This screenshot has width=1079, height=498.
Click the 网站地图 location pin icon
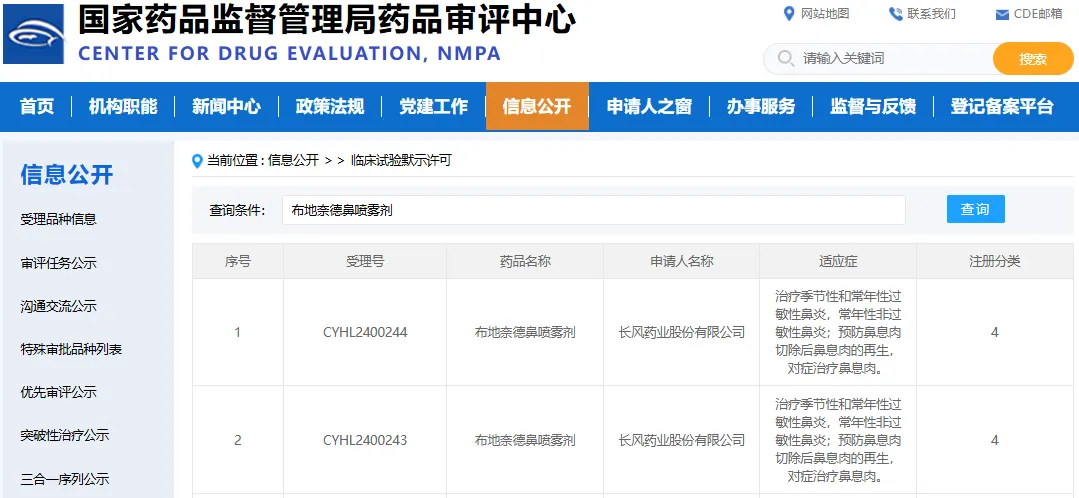pyautogui.click(x=789, y=13)
